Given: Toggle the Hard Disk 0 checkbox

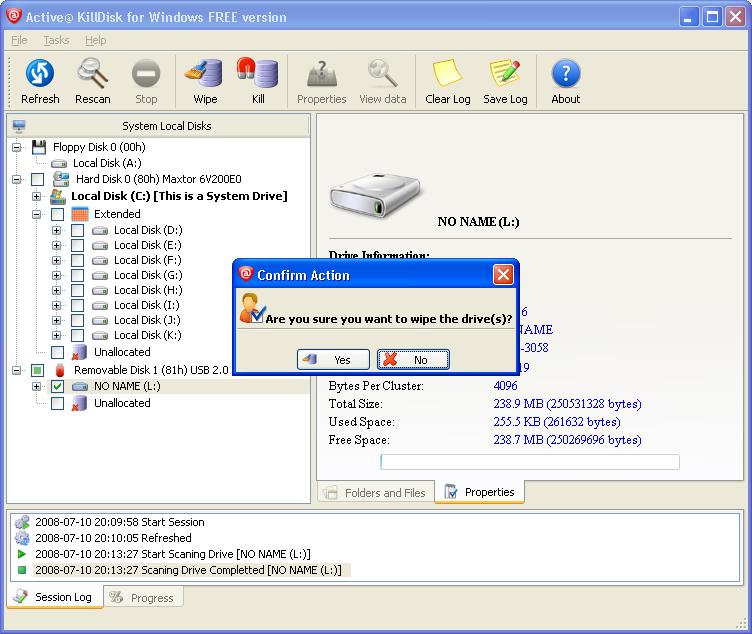Looking at the screenshot, I should tap(37, 180).
